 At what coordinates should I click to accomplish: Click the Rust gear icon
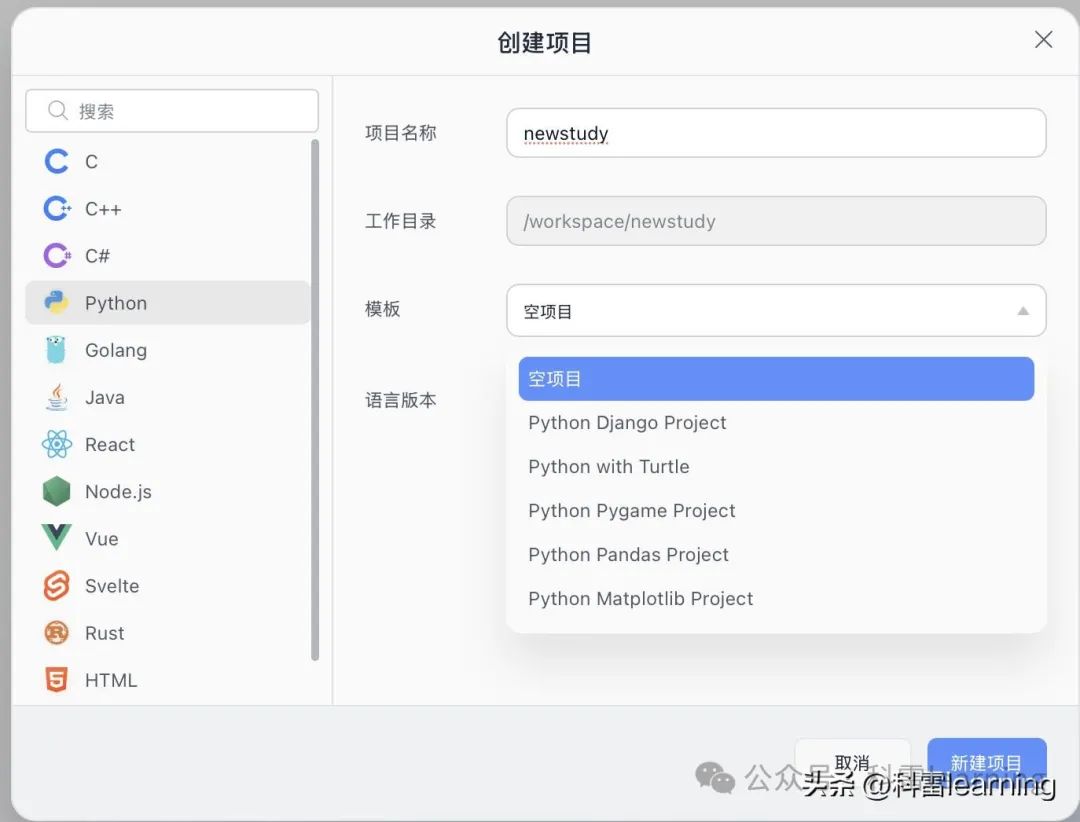(x=56, y=633)
